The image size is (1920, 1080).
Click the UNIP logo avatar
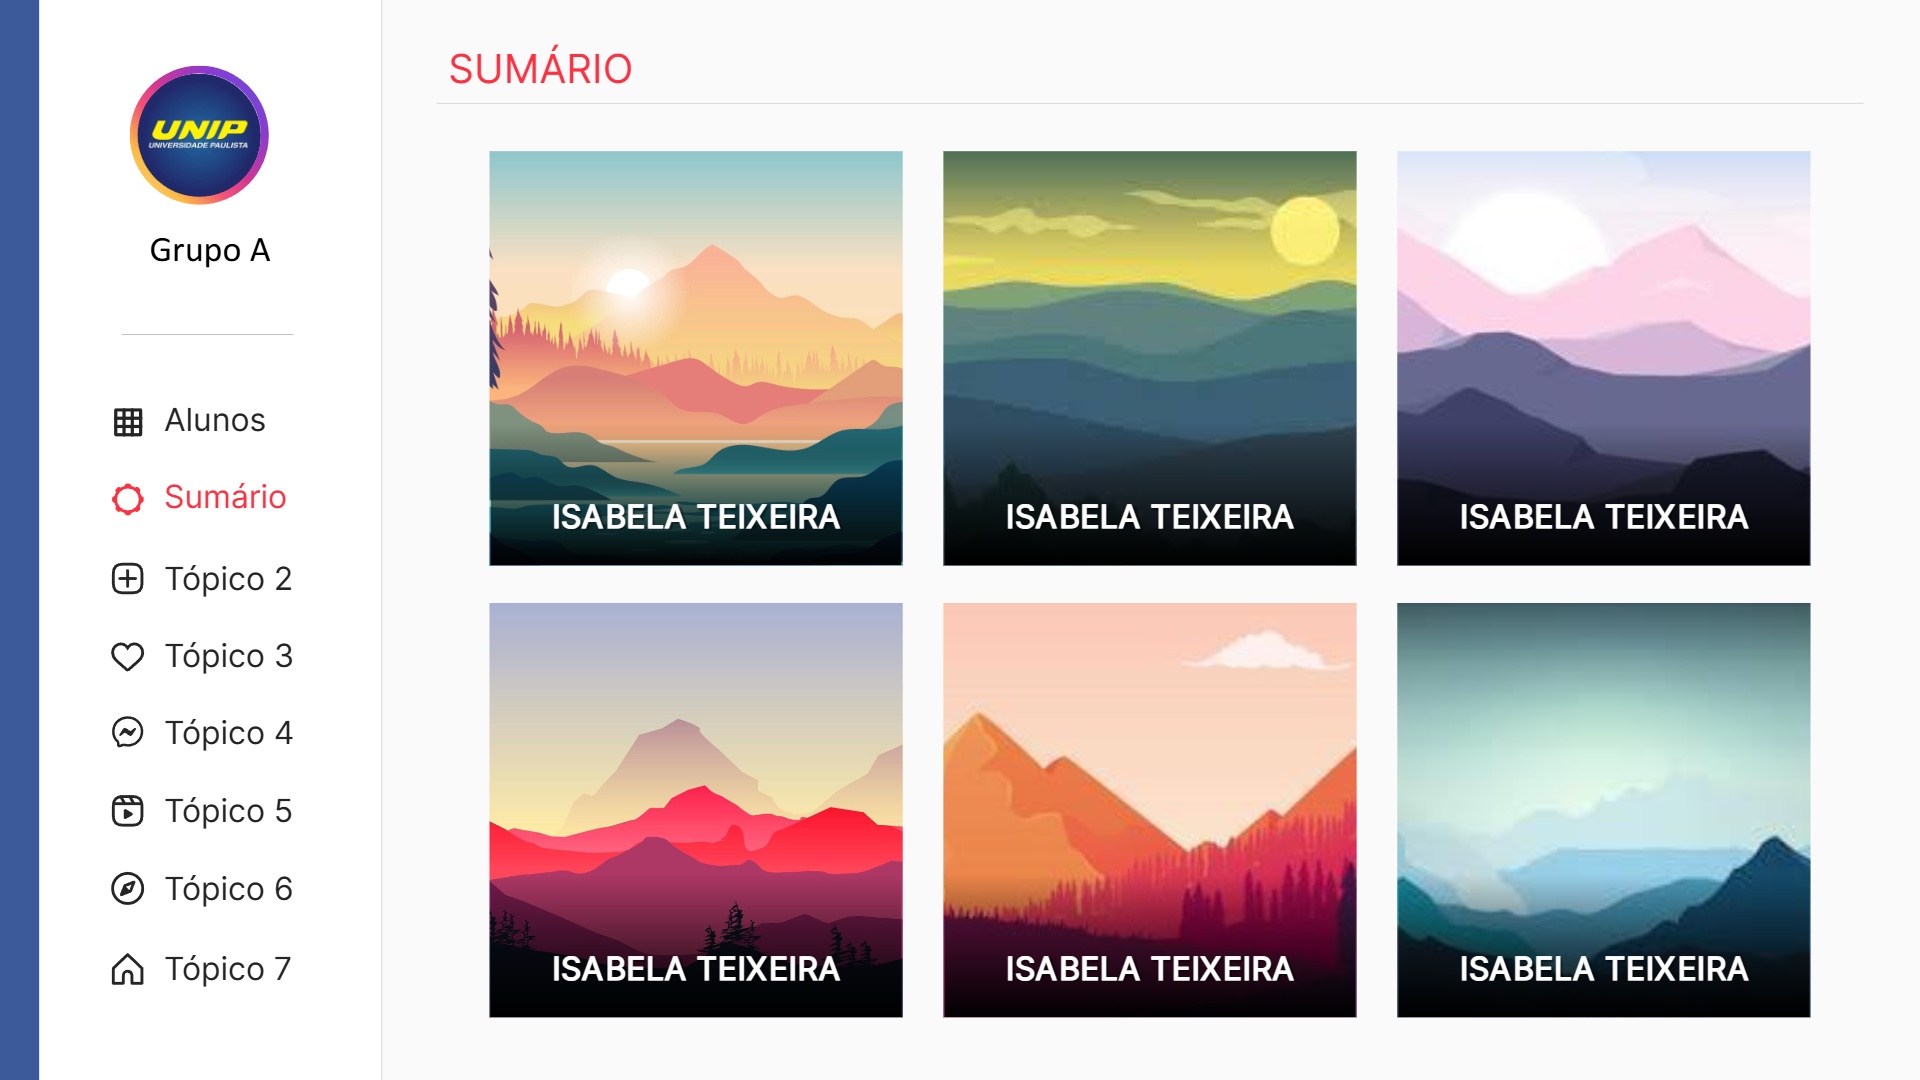199,135
